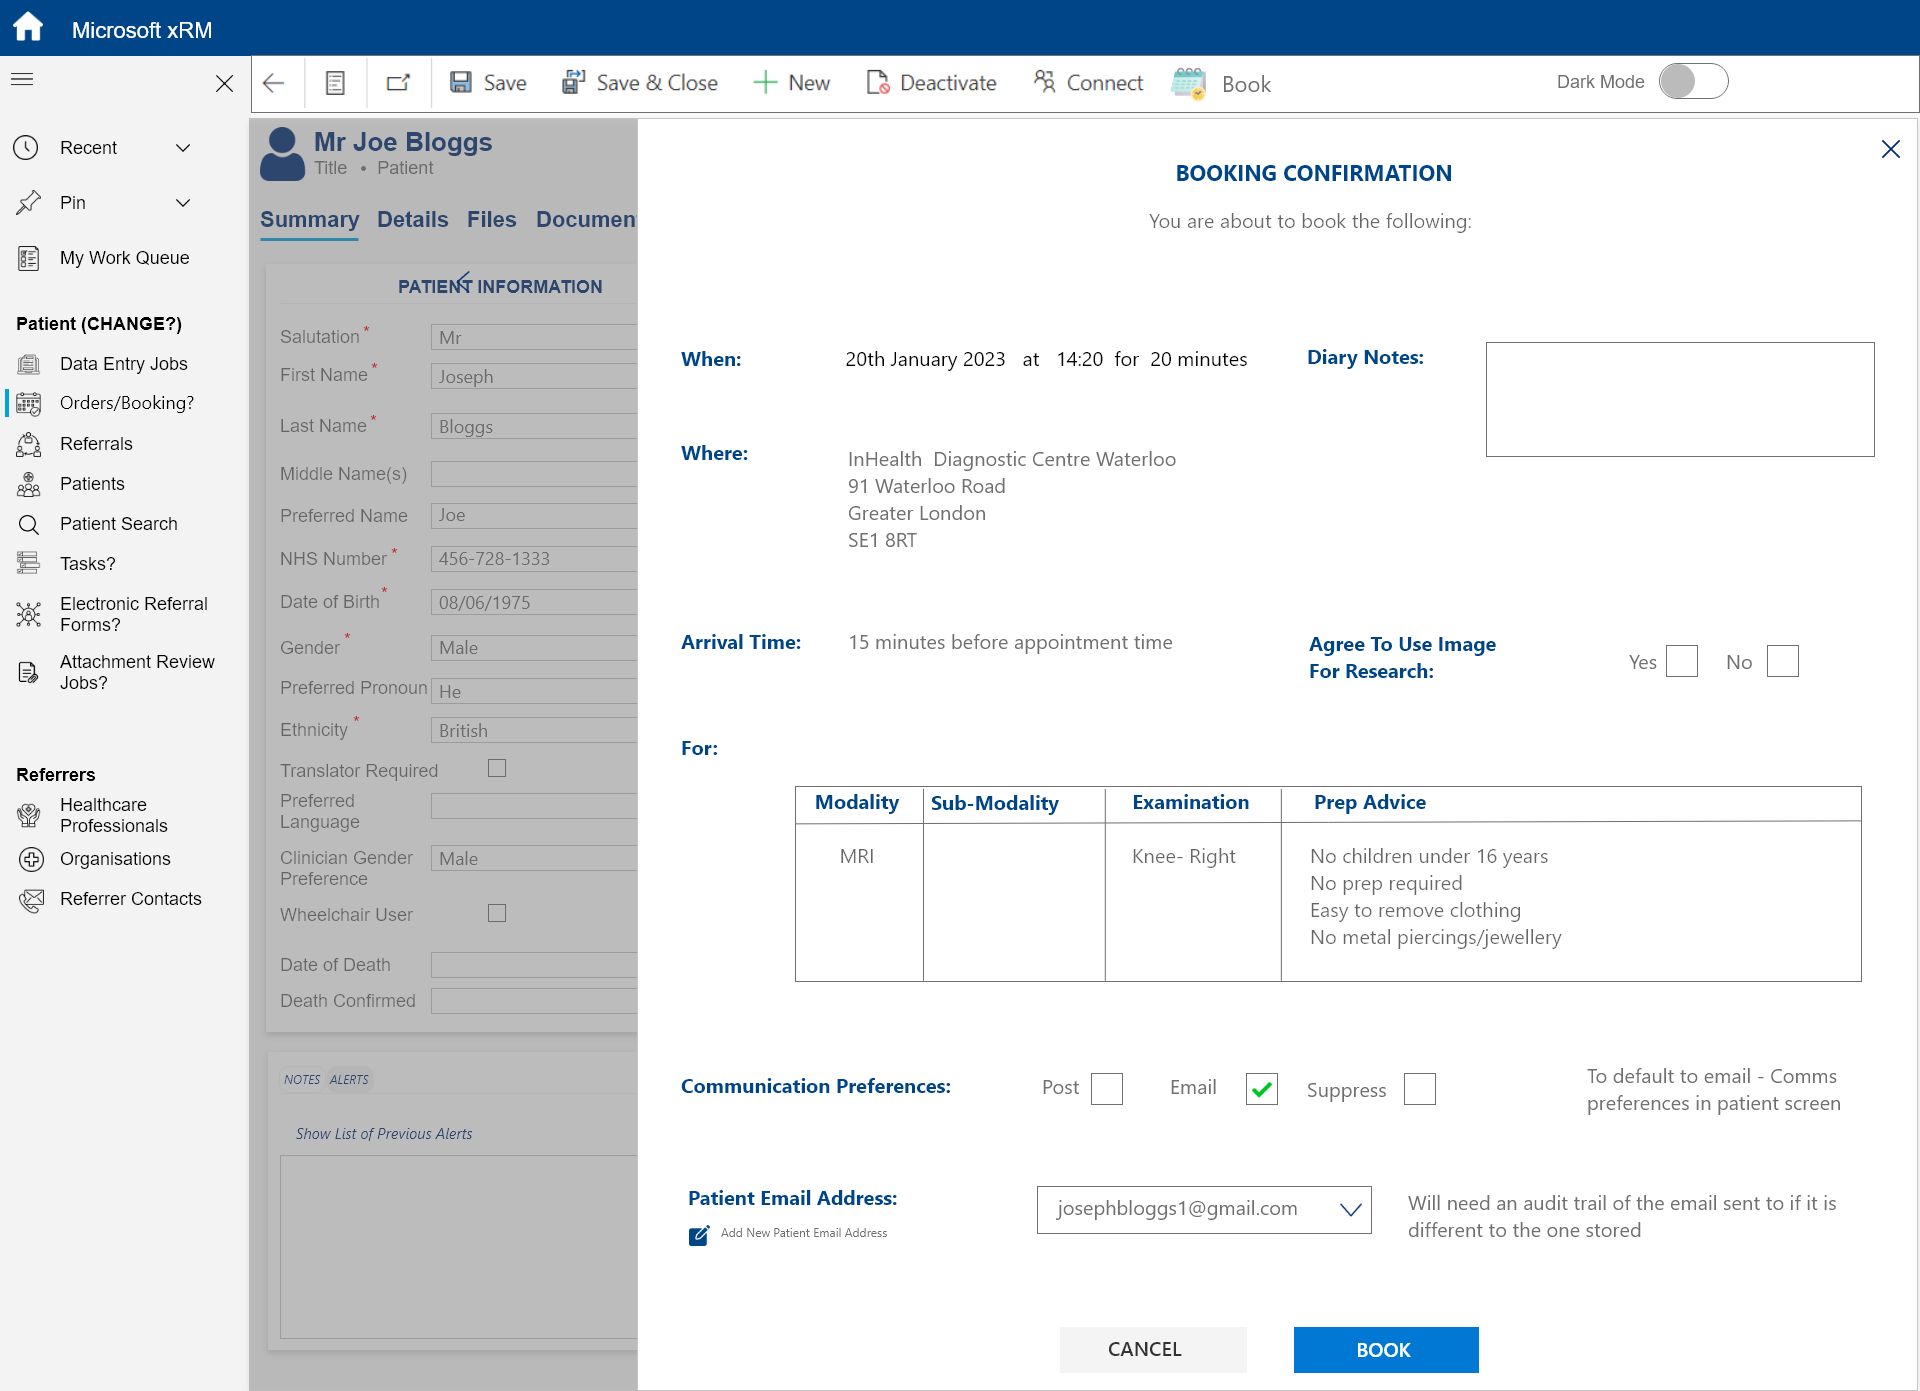Check Yes for image research agreement
1920x1391 pixels.
tap(1681, 661)
